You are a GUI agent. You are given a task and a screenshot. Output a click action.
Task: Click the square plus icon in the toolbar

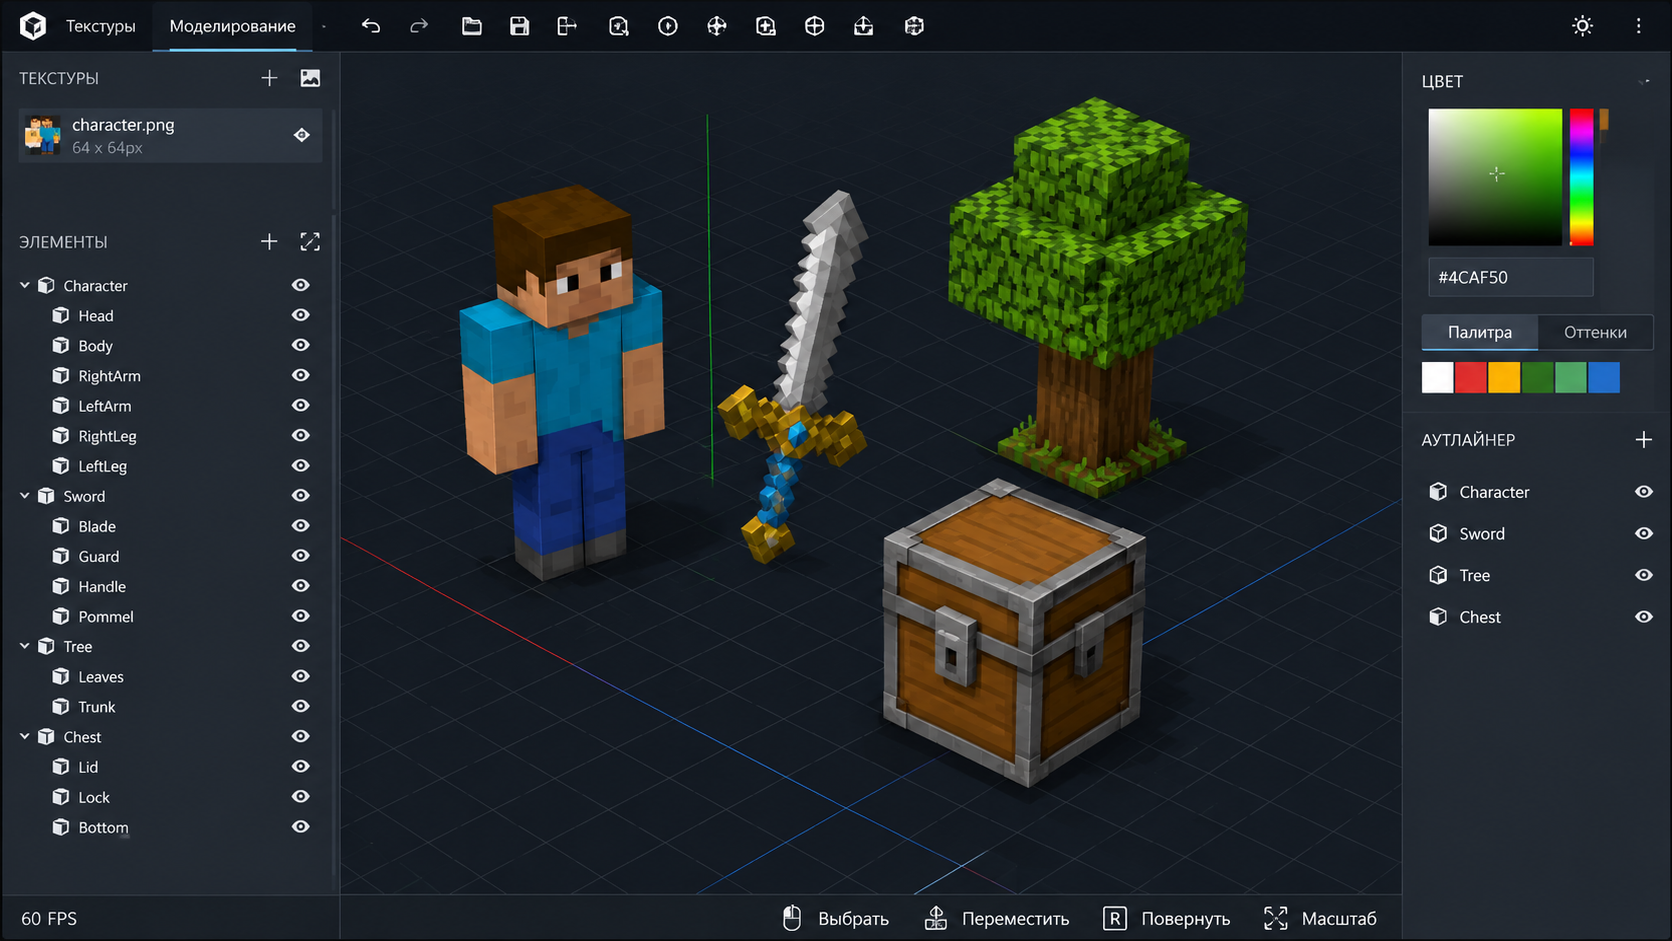pos(766,26)
